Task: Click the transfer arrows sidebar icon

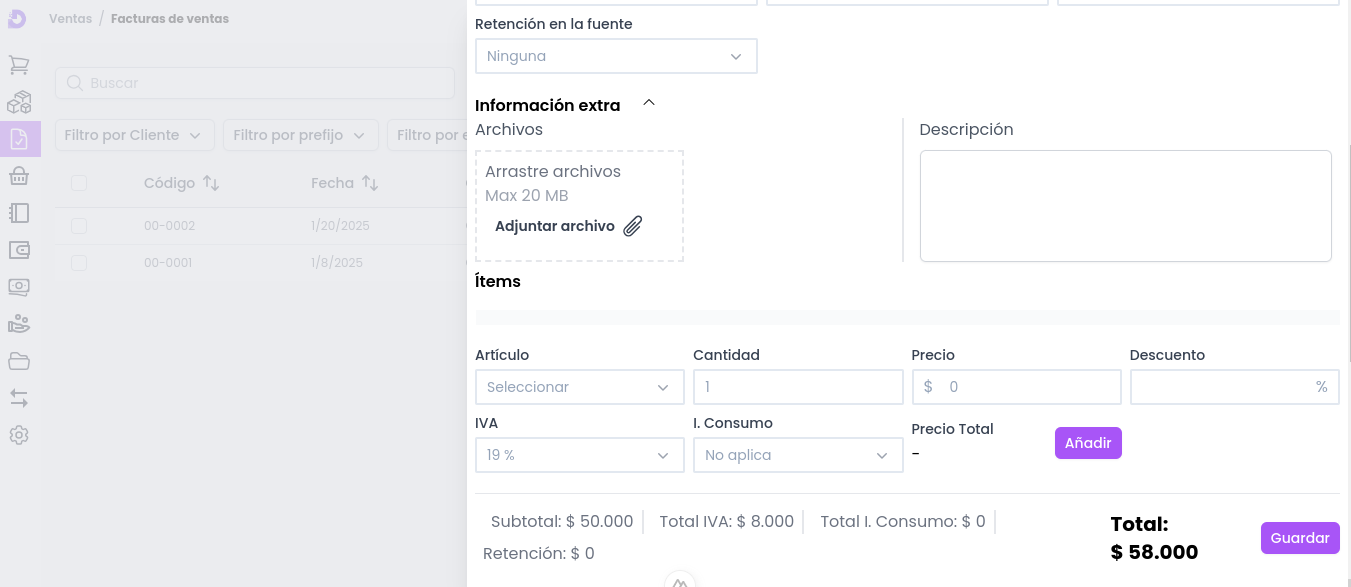Action: click(x=19, y=398)
